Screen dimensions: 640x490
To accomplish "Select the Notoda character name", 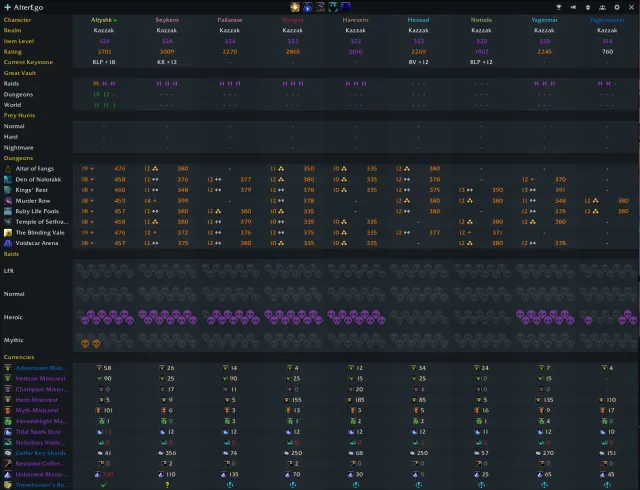I will [481, 20].
